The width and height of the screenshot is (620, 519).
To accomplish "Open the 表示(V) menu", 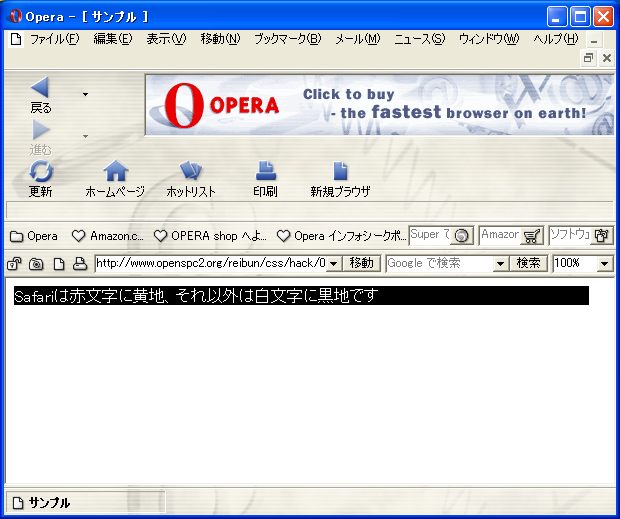I will pos(166,39).
